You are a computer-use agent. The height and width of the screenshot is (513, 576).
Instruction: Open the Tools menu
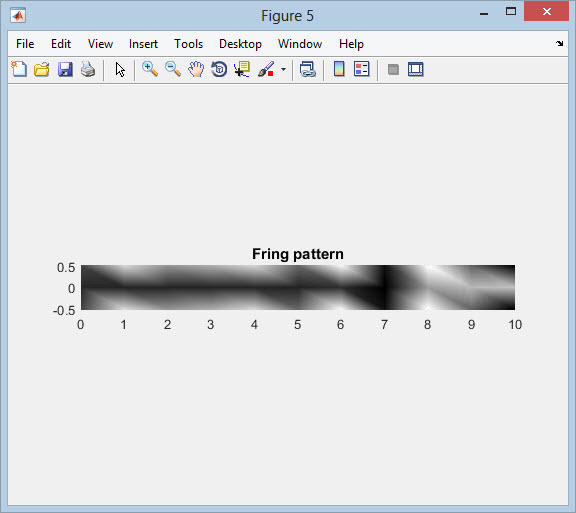(x=188, y=44)
